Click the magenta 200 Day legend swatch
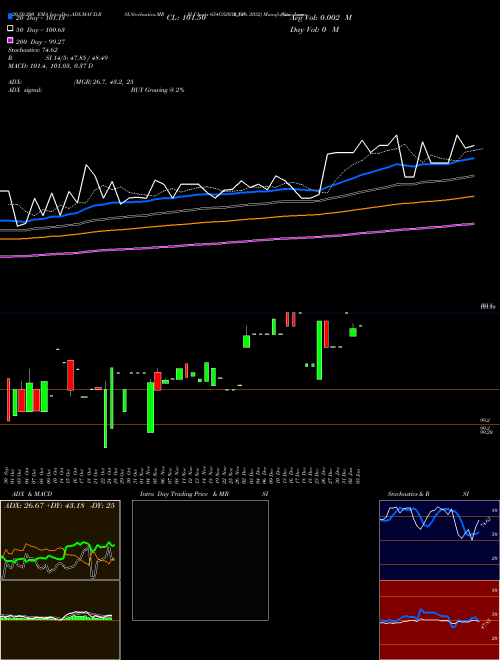This screenshot has width=500, height=660. click(x=10, y=40)
